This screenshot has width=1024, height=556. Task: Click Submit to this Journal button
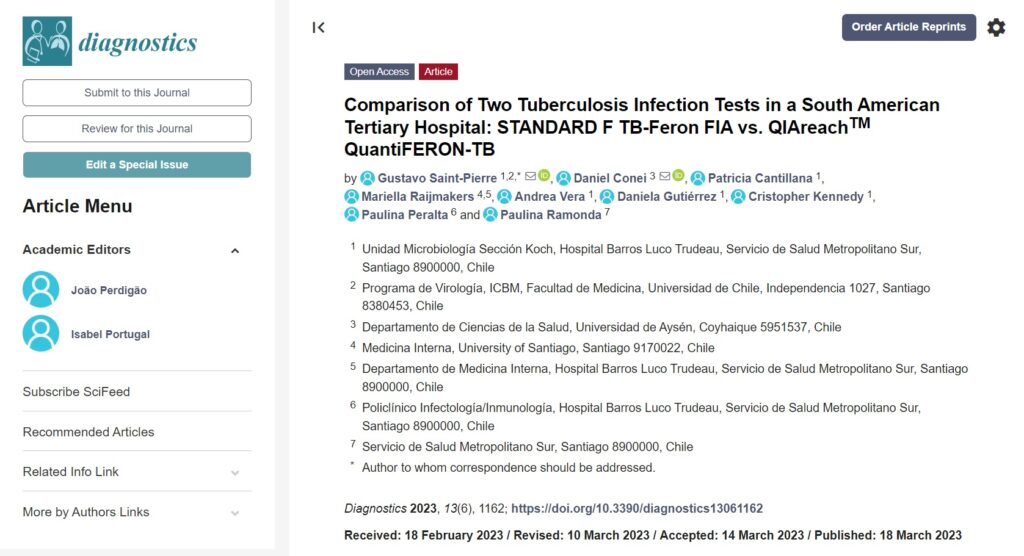pyautogui.click(x=136, y=93)
